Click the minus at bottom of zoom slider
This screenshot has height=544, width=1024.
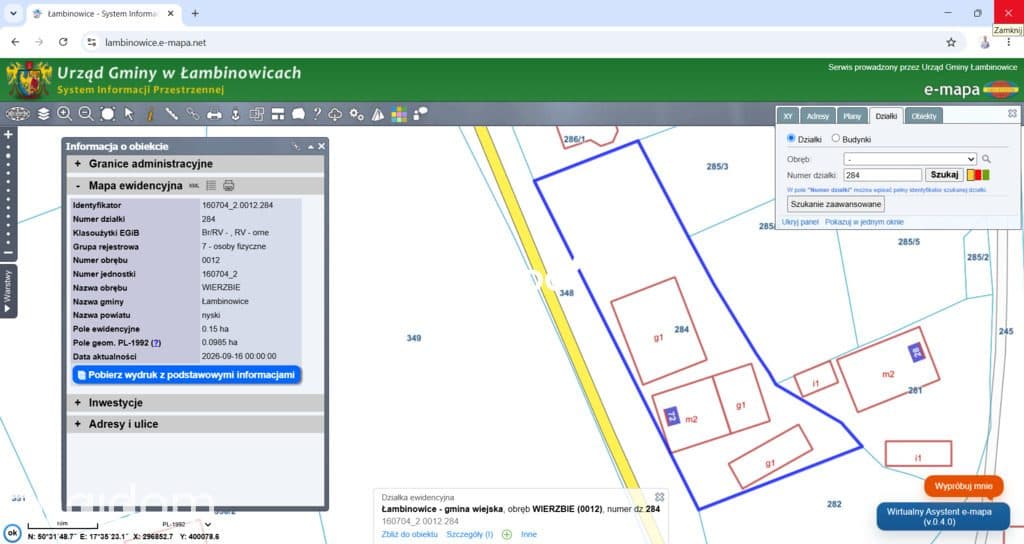click(8, 252)
